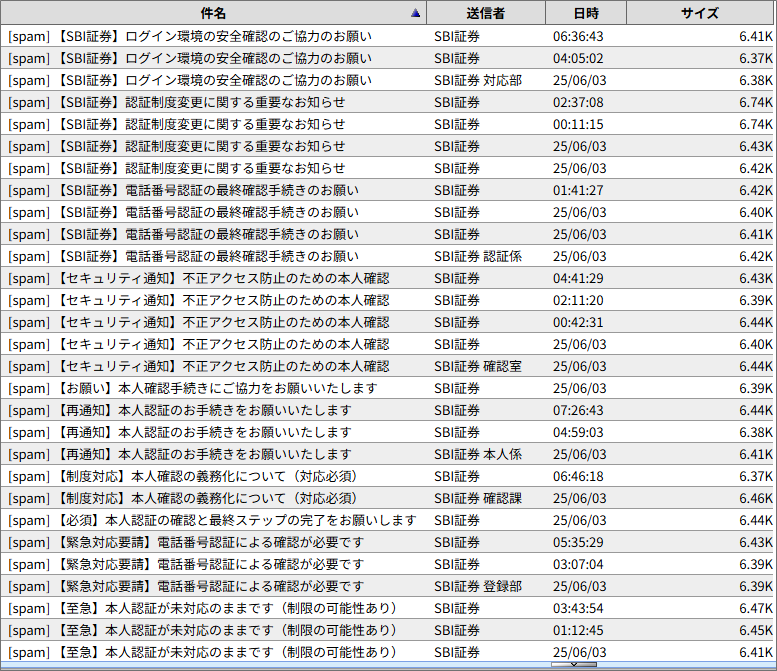The height and width of the screenshot is (671, 777).
Task: Select the 【再通知】 email received at 04:59:03
Action: [x=387, y=432]
